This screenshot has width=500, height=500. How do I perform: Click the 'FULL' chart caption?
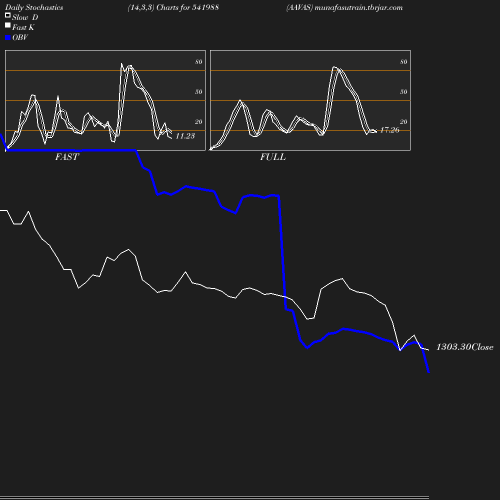point(273,157)
